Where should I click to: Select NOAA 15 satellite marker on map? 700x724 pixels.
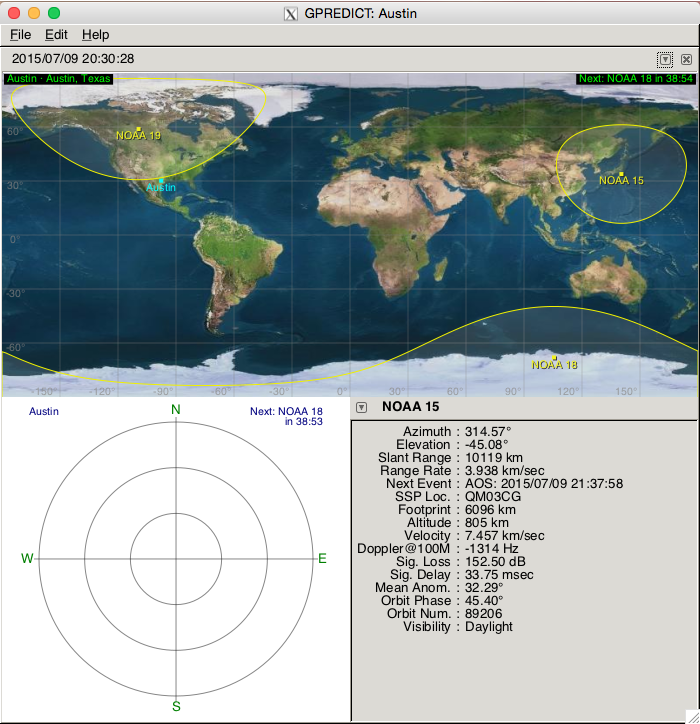[x=621, y=174]
